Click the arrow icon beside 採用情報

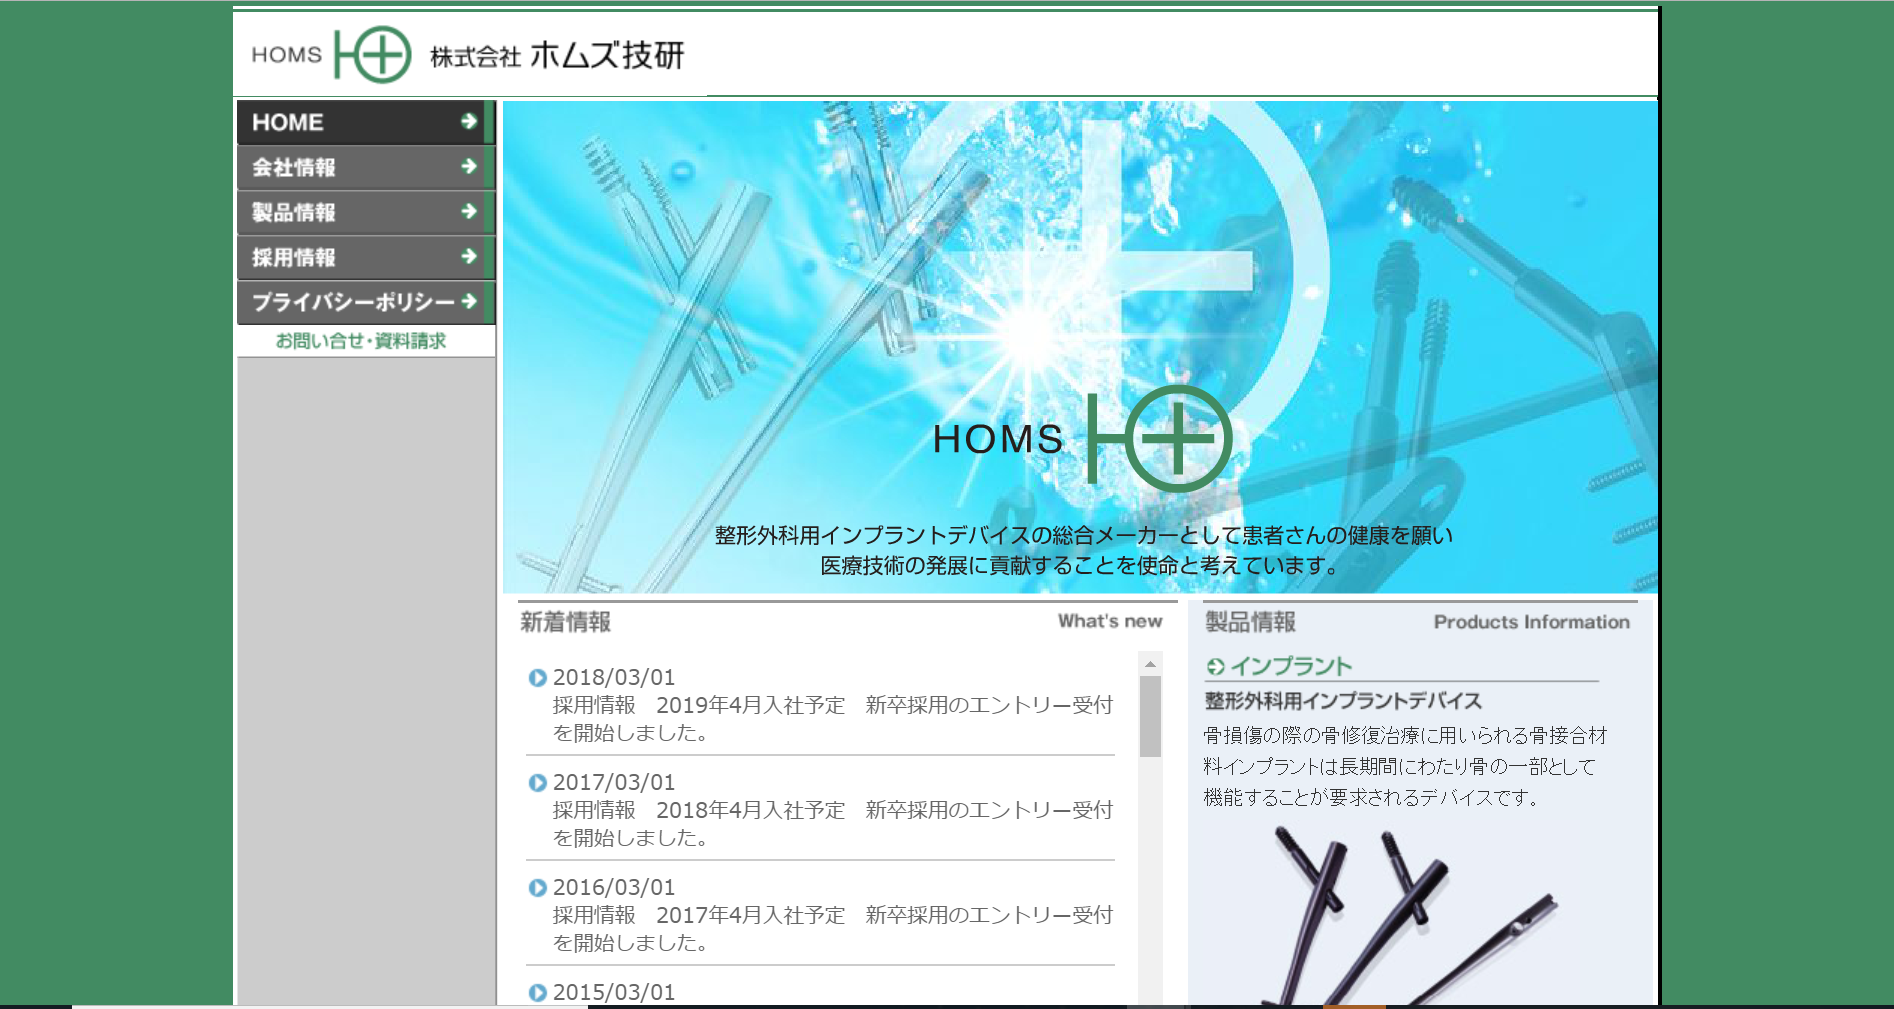point(469,256)
